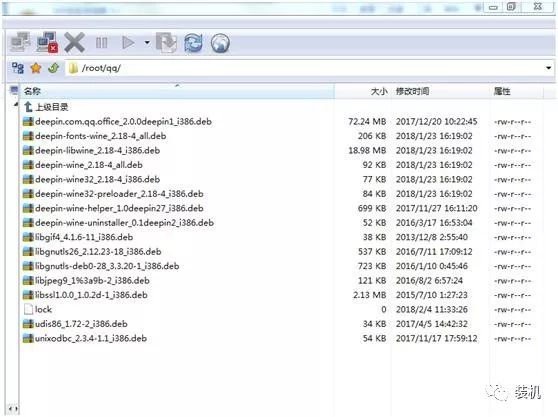Open the dropdown arrow beside the play icon
558x417 pixels.
click(x=147, y=43)
